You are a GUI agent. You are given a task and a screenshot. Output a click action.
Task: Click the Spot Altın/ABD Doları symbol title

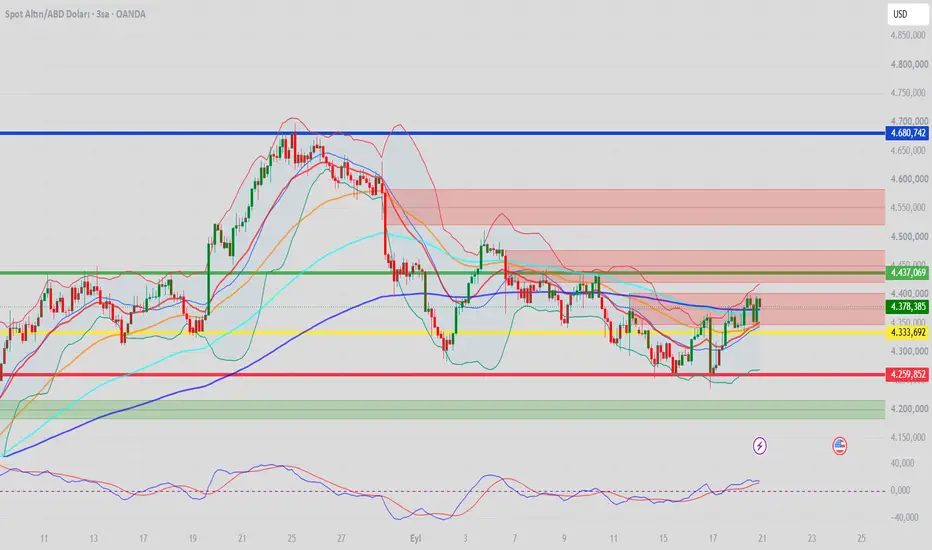point(75,14)
